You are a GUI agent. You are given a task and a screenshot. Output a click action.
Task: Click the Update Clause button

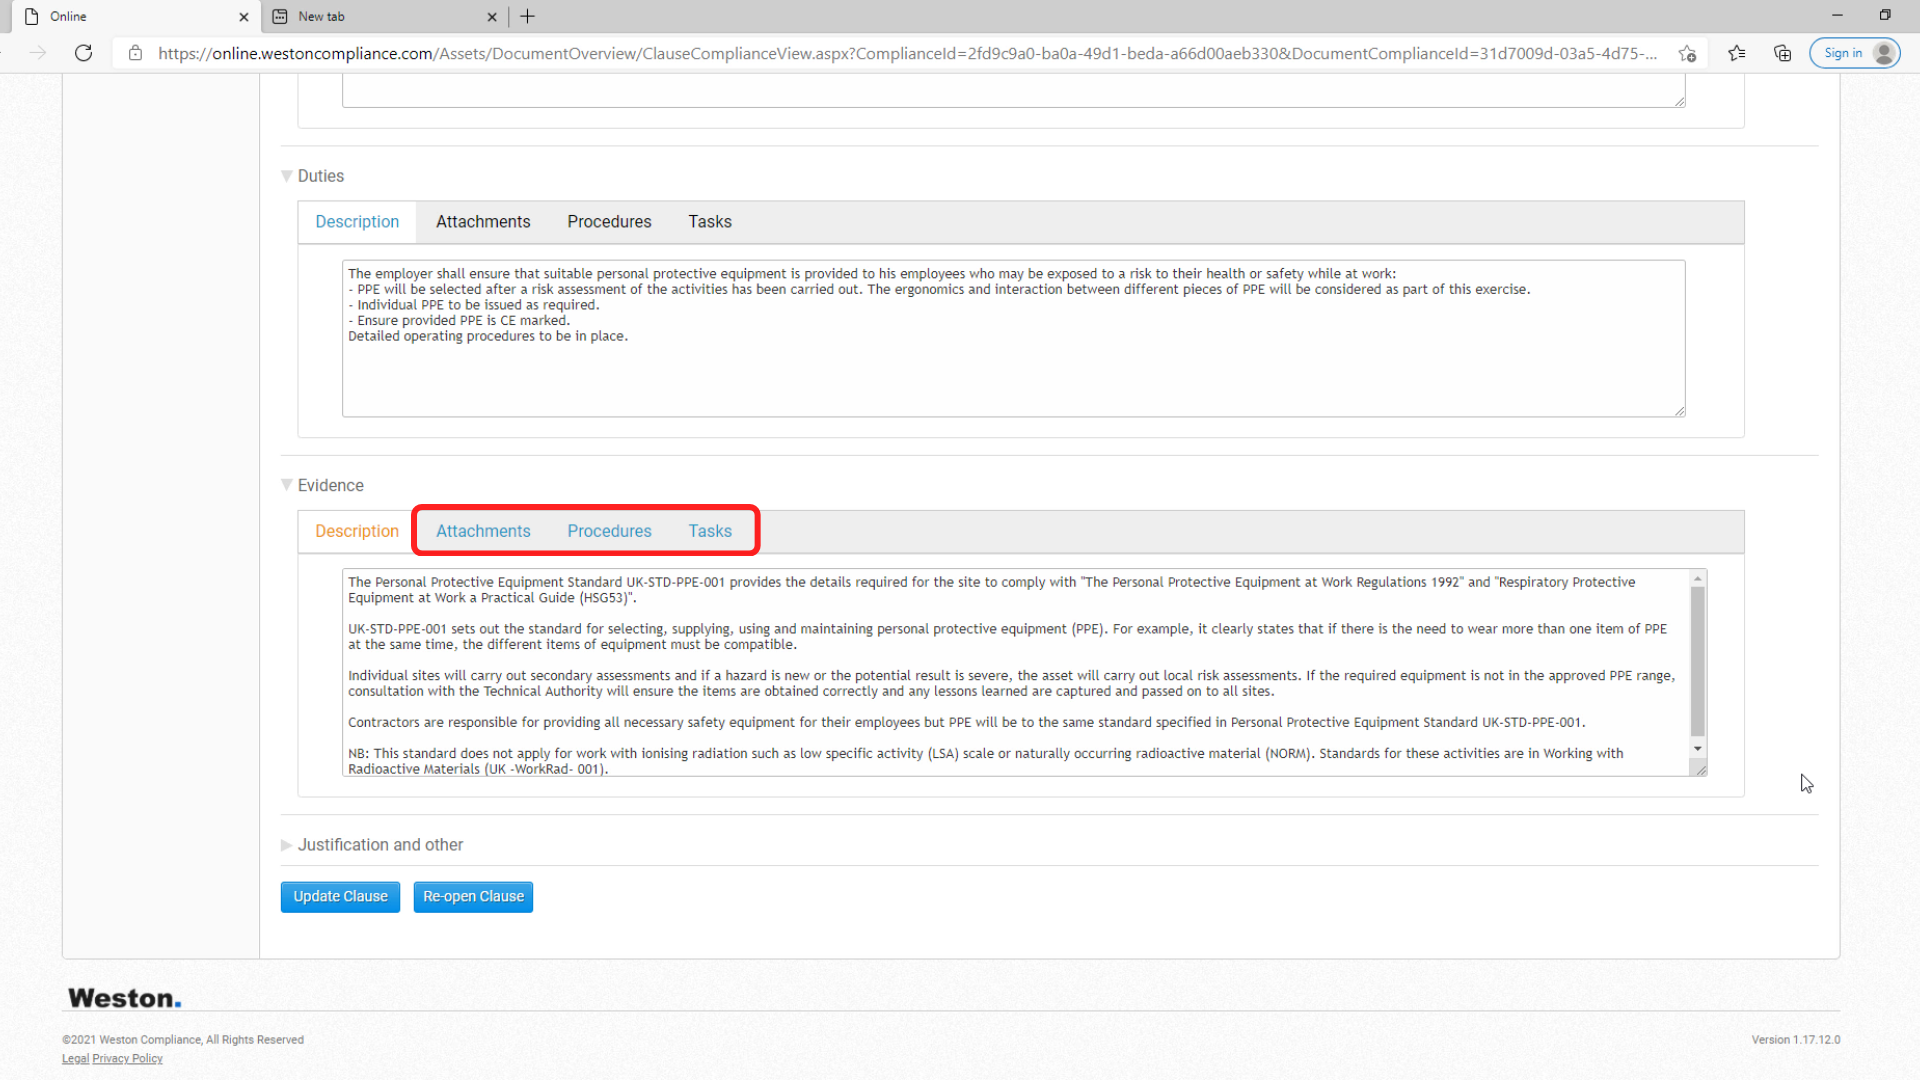point(340,897)
